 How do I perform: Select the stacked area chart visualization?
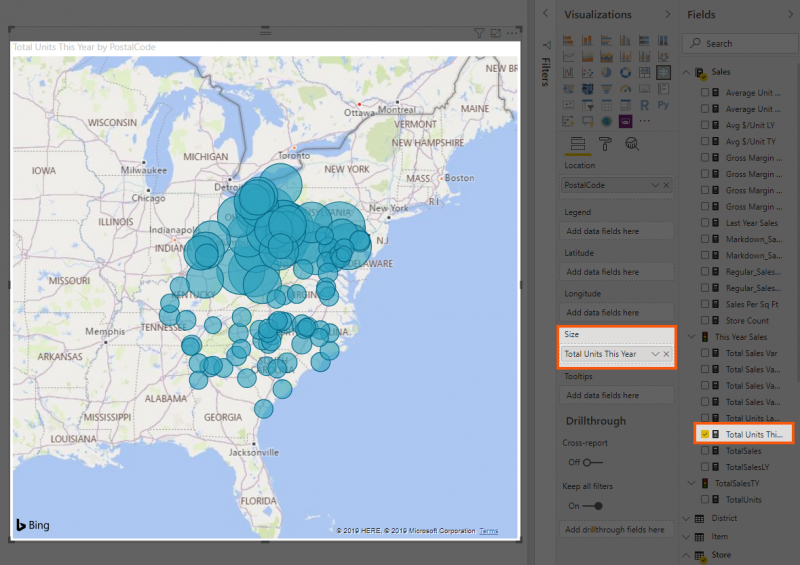coord(606,56)
